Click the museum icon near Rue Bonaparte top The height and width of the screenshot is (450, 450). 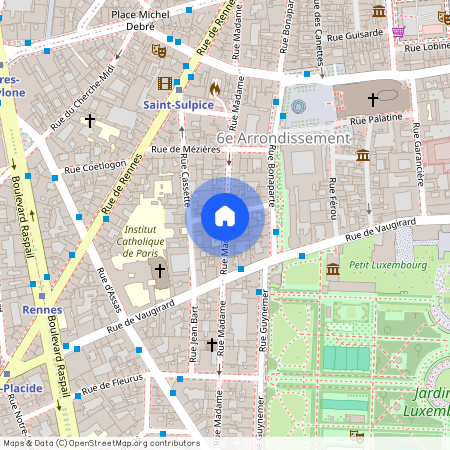click(379, 12)
